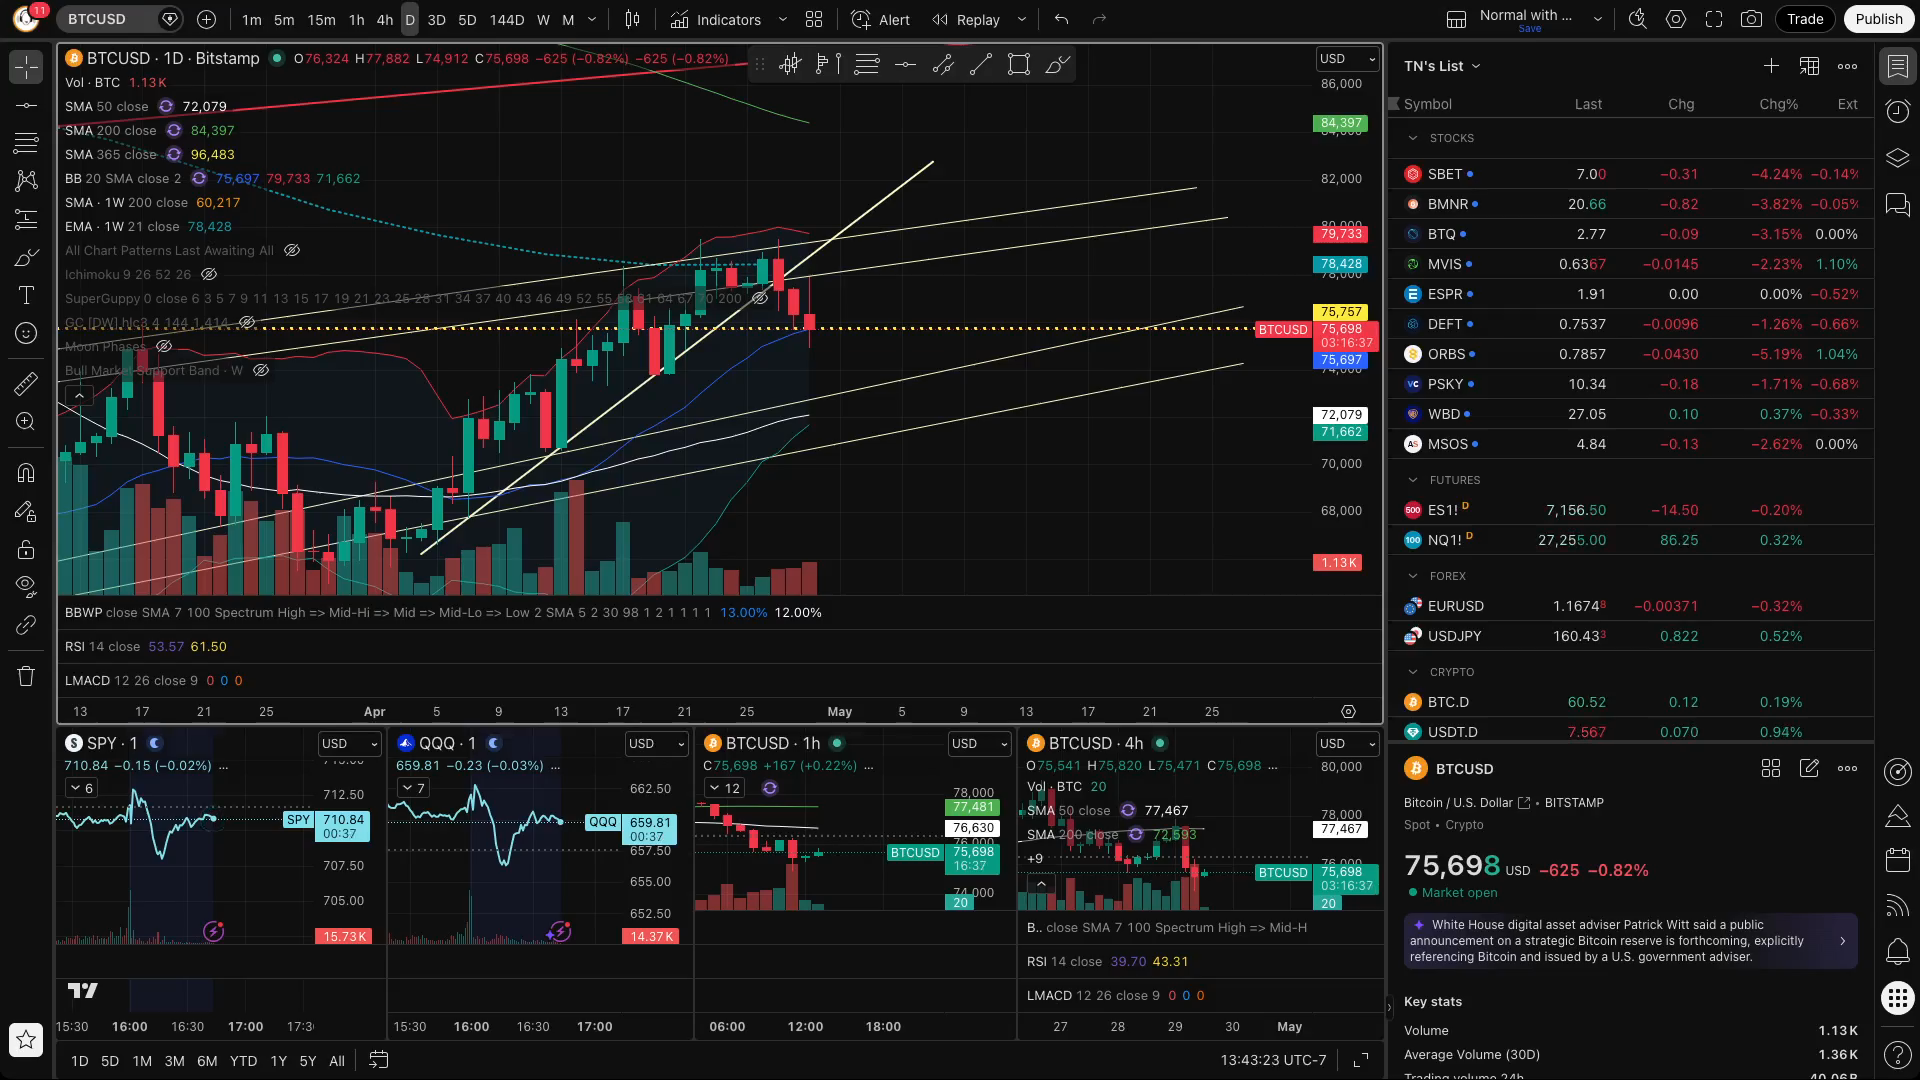1920x1080 pixels.
Task: Open the White House Bitcoin news item
Action: (x=1631, y=941)
